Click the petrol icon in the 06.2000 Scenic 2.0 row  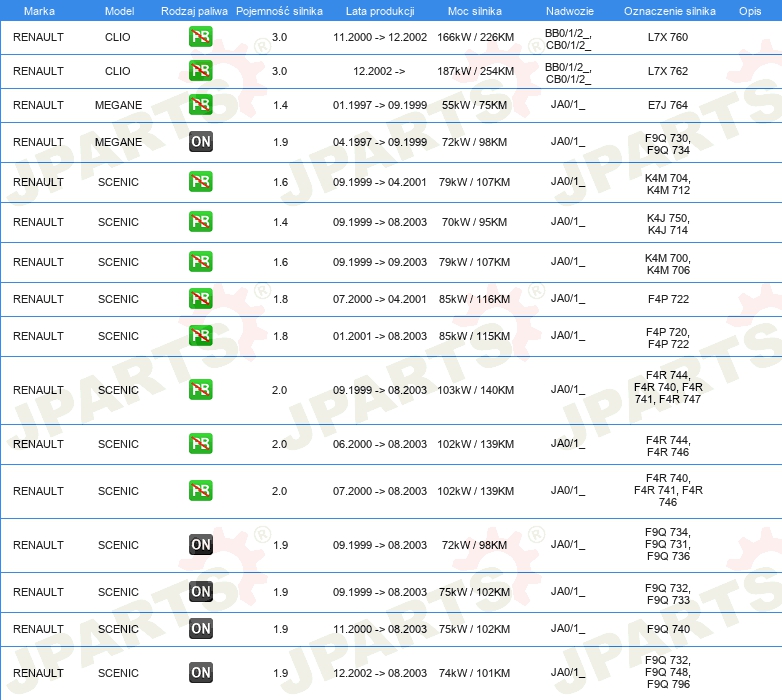click(x=200, y=444)
